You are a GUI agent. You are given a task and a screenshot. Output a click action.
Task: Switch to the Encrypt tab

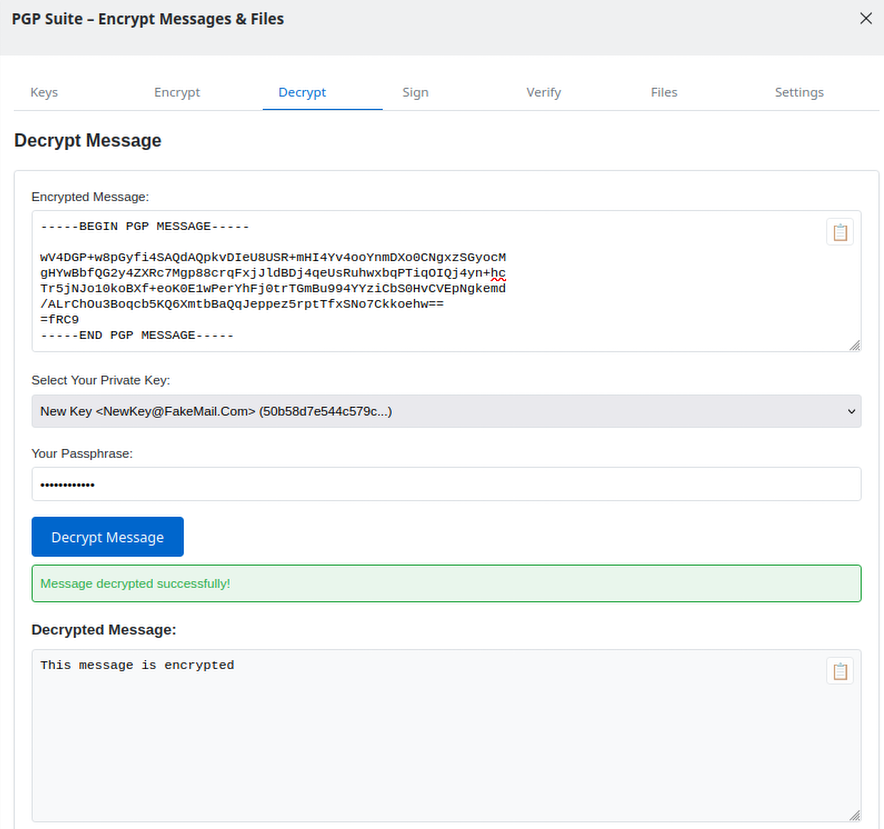click(x=177, y=92)
